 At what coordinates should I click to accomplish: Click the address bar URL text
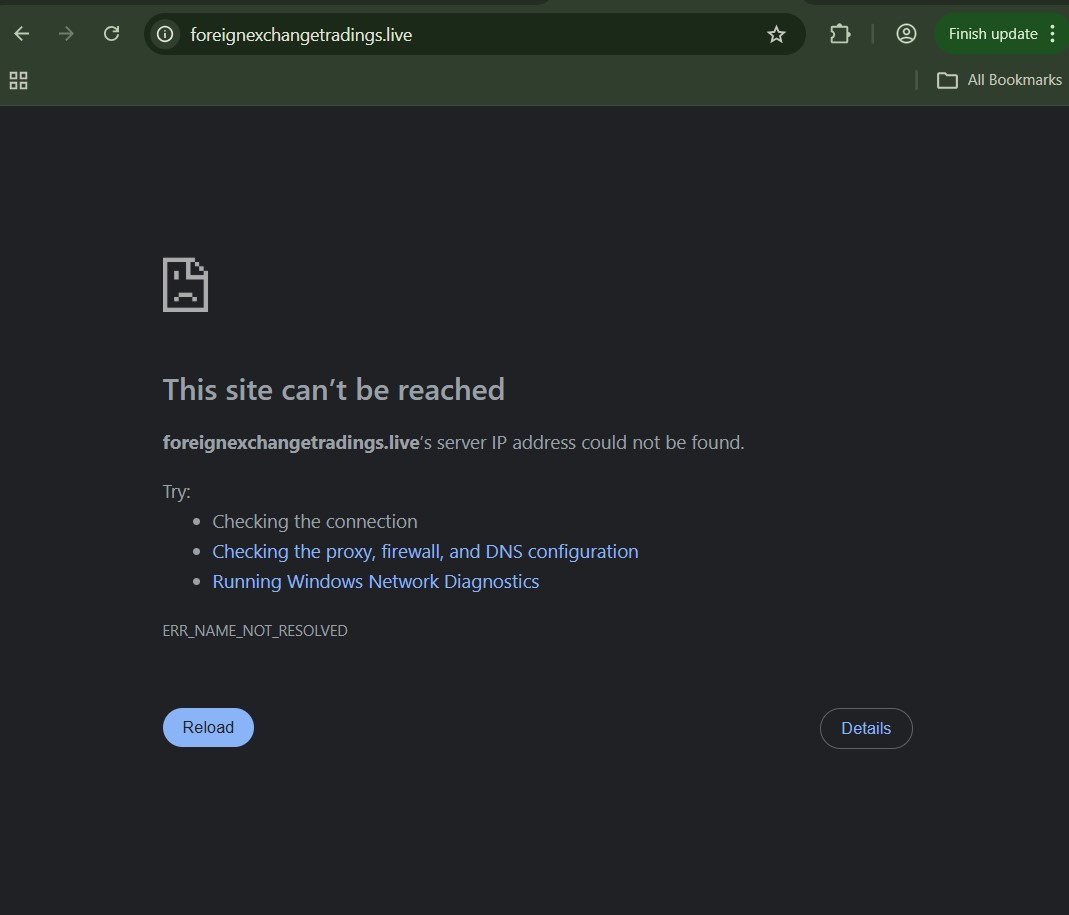[x=301, y=35]
